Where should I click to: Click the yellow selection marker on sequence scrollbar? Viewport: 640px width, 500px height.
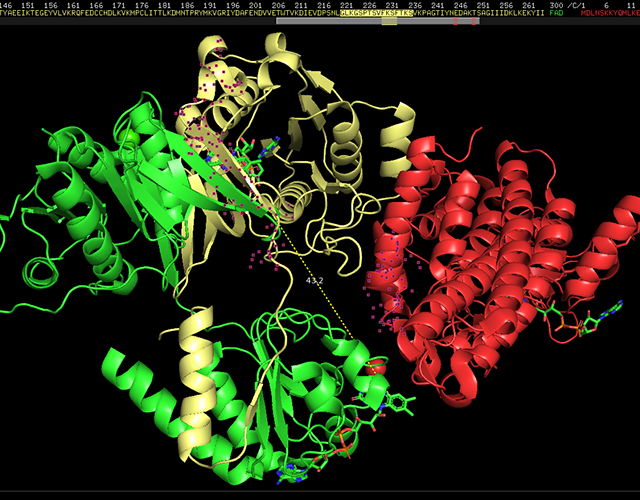pos(389,21)
